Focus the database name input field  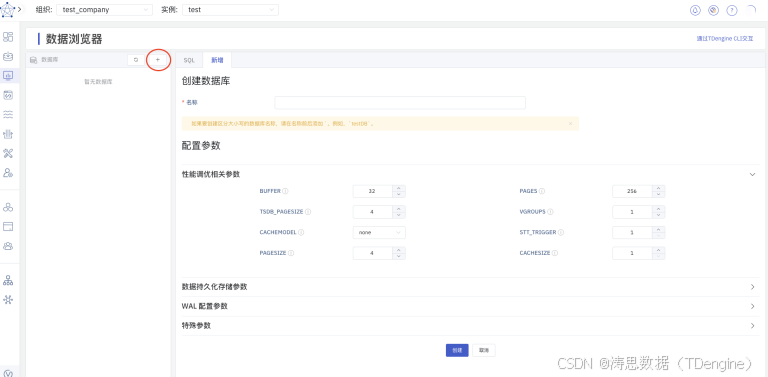(x=400, y=102)
